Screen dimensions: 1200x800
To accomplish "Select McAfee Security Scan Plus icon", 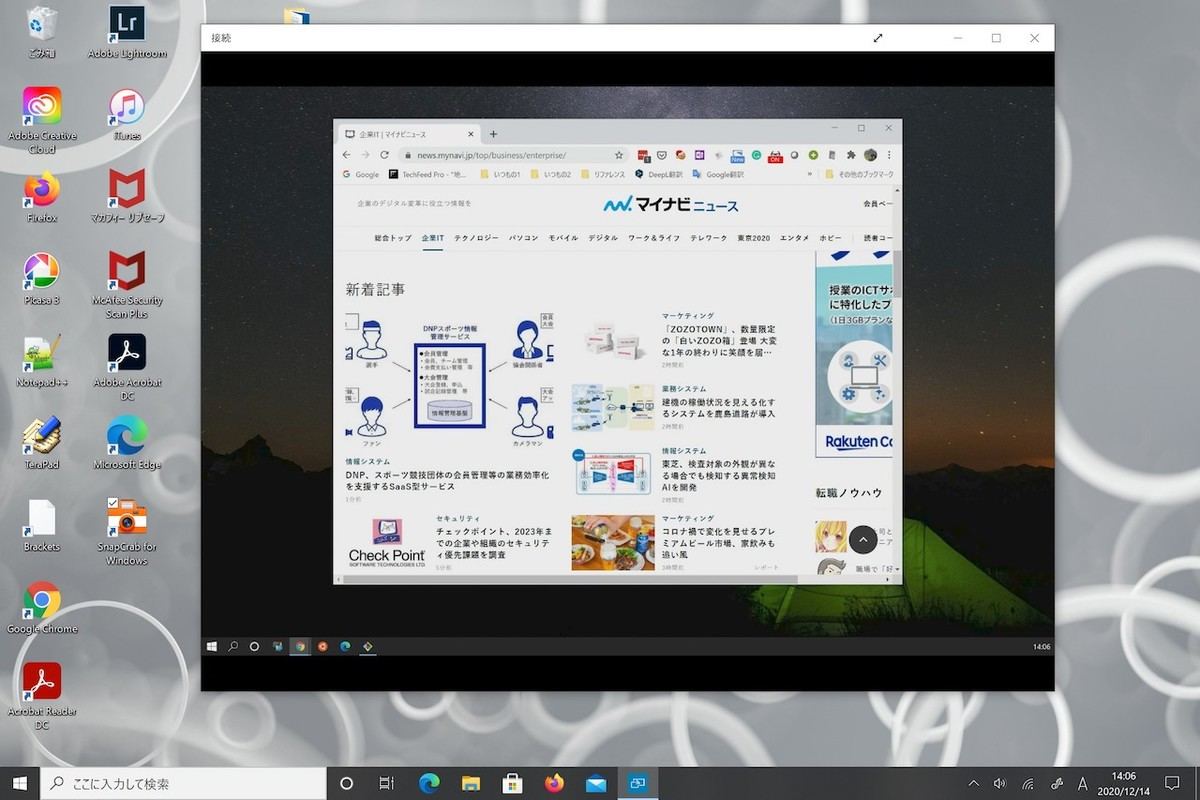I will (x=127, y=284).
